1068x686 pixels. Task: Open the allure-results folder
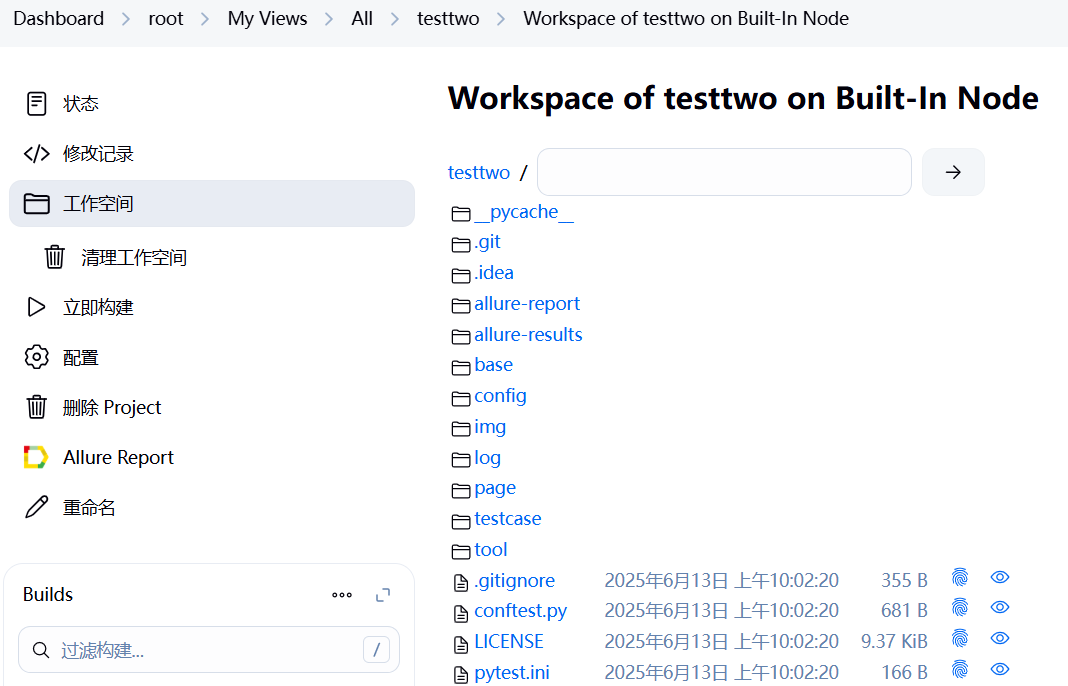click(x=529, y=334)
